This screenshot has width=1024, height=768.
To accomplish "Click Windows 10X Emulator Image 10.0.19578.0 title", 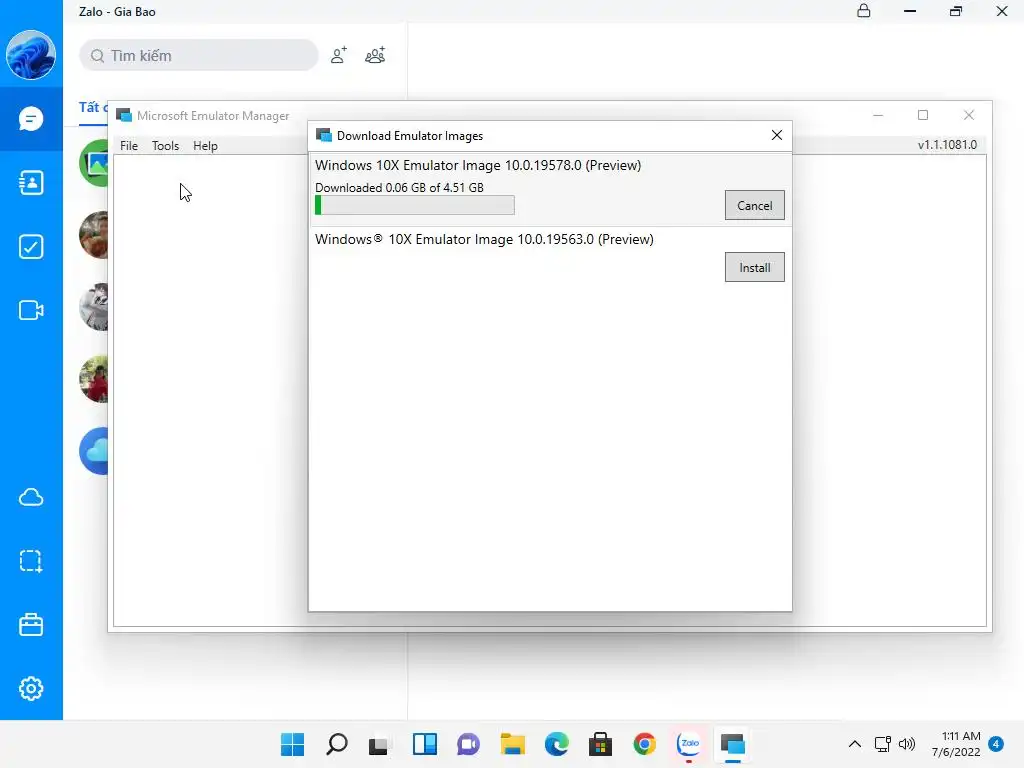I will (x=478, y=165).
